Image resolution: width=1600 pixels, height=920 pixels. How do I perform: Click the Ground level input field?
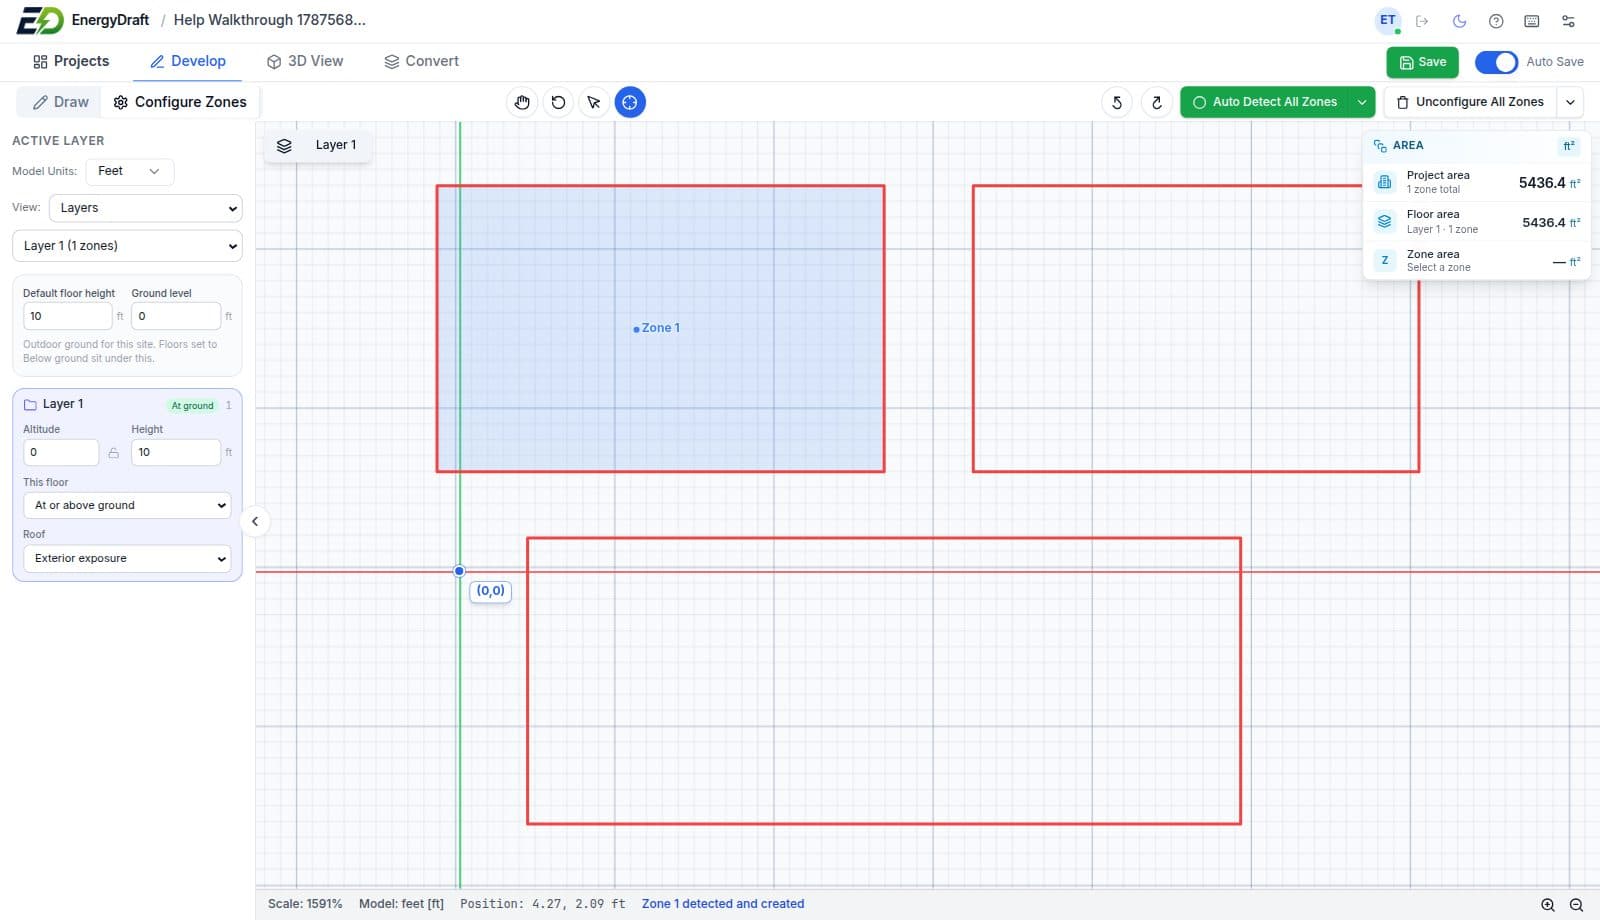point(175,316)
